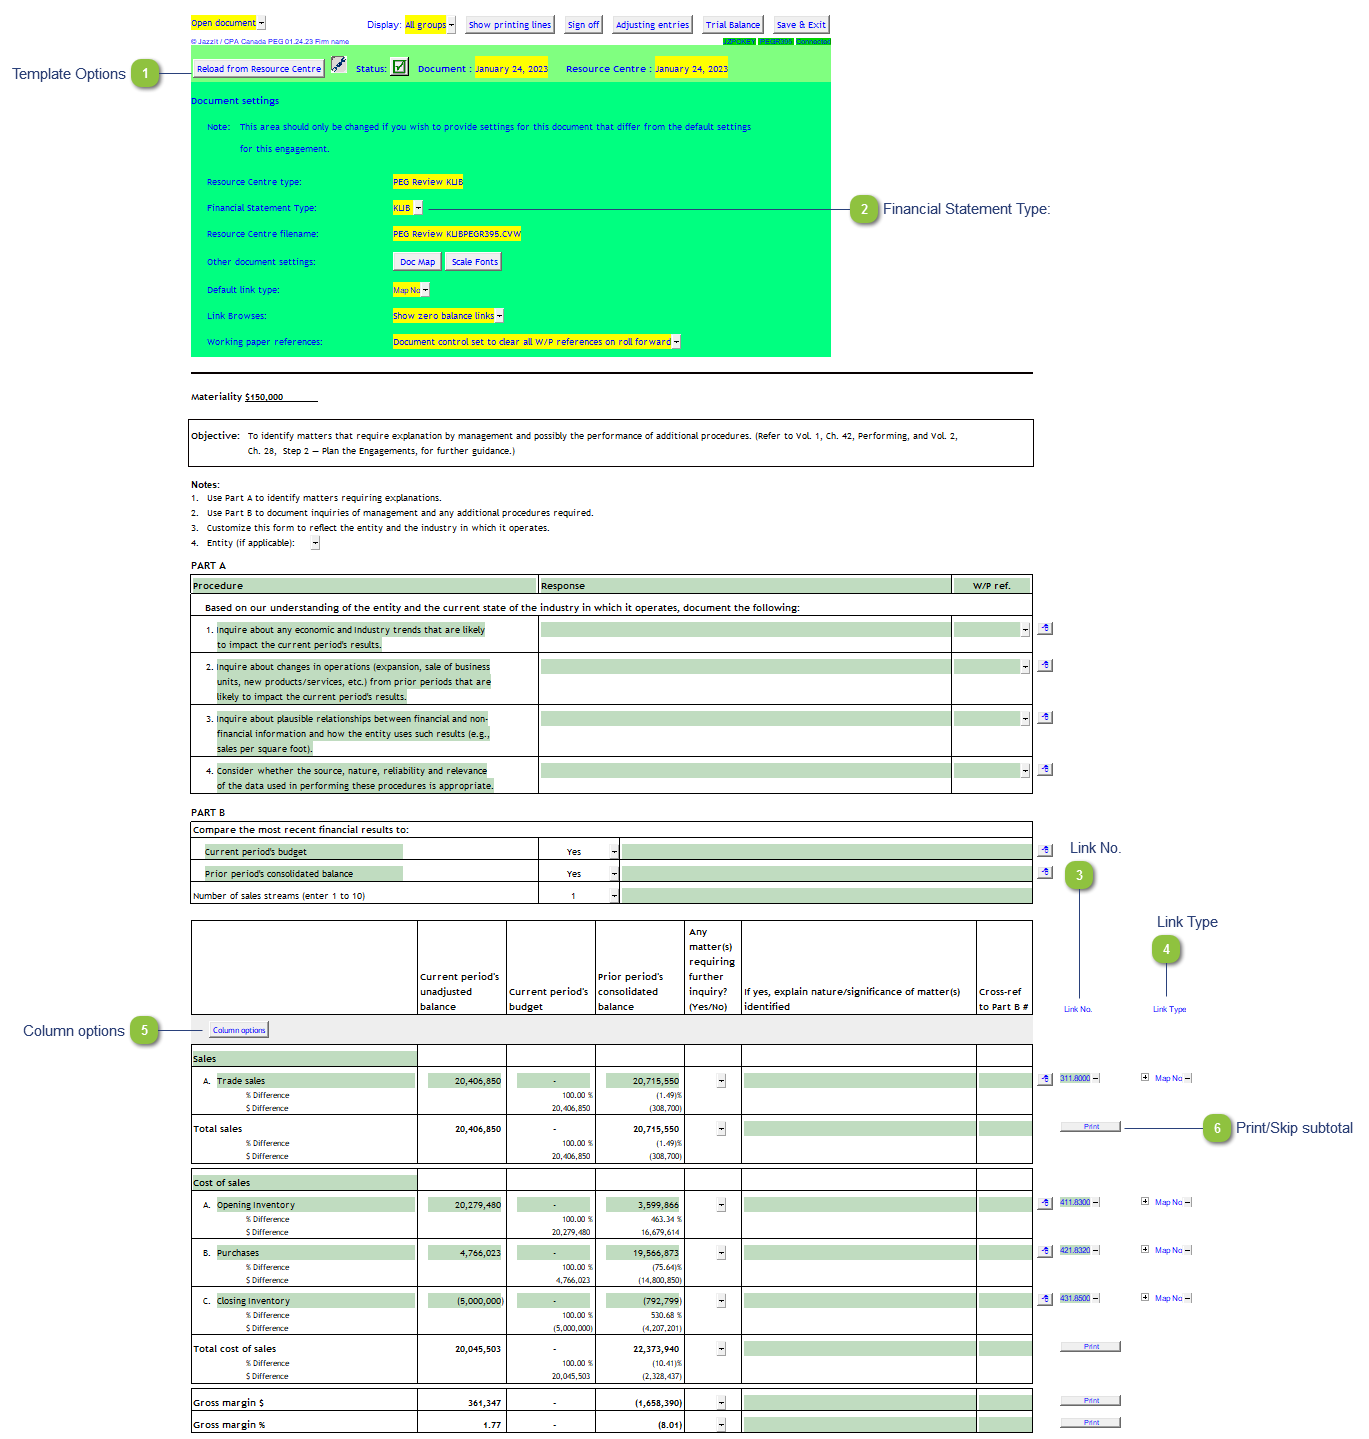Image resolution: width=1369 pixels, height=1439 pixels.
Task: Click Resource Centre filename PEG Review KLIBPEGR395.CVW
Action: 457,234
